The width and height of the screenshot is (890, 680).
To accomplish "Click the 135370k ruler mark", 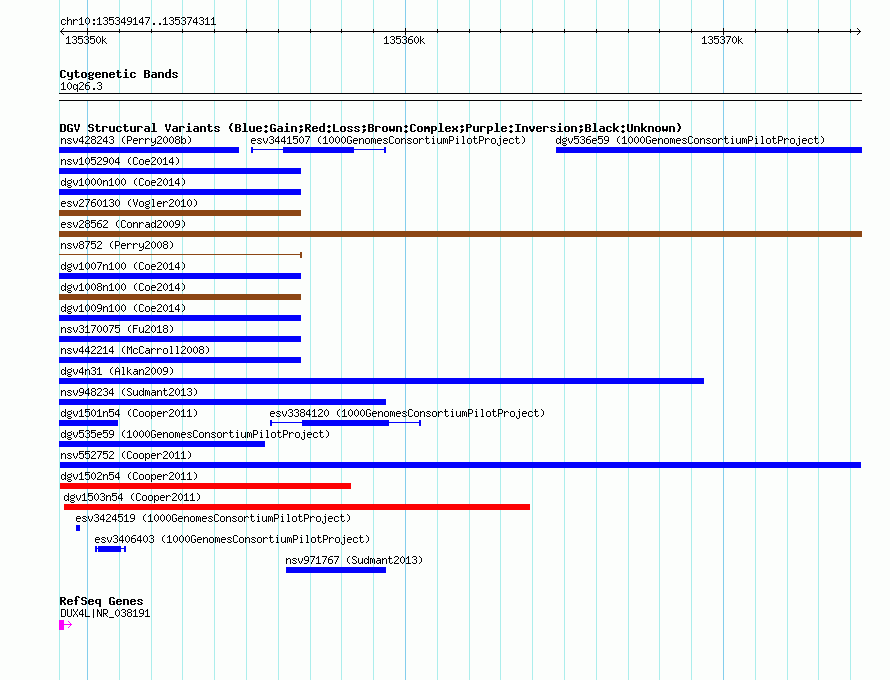I will [x=721, y=40].
